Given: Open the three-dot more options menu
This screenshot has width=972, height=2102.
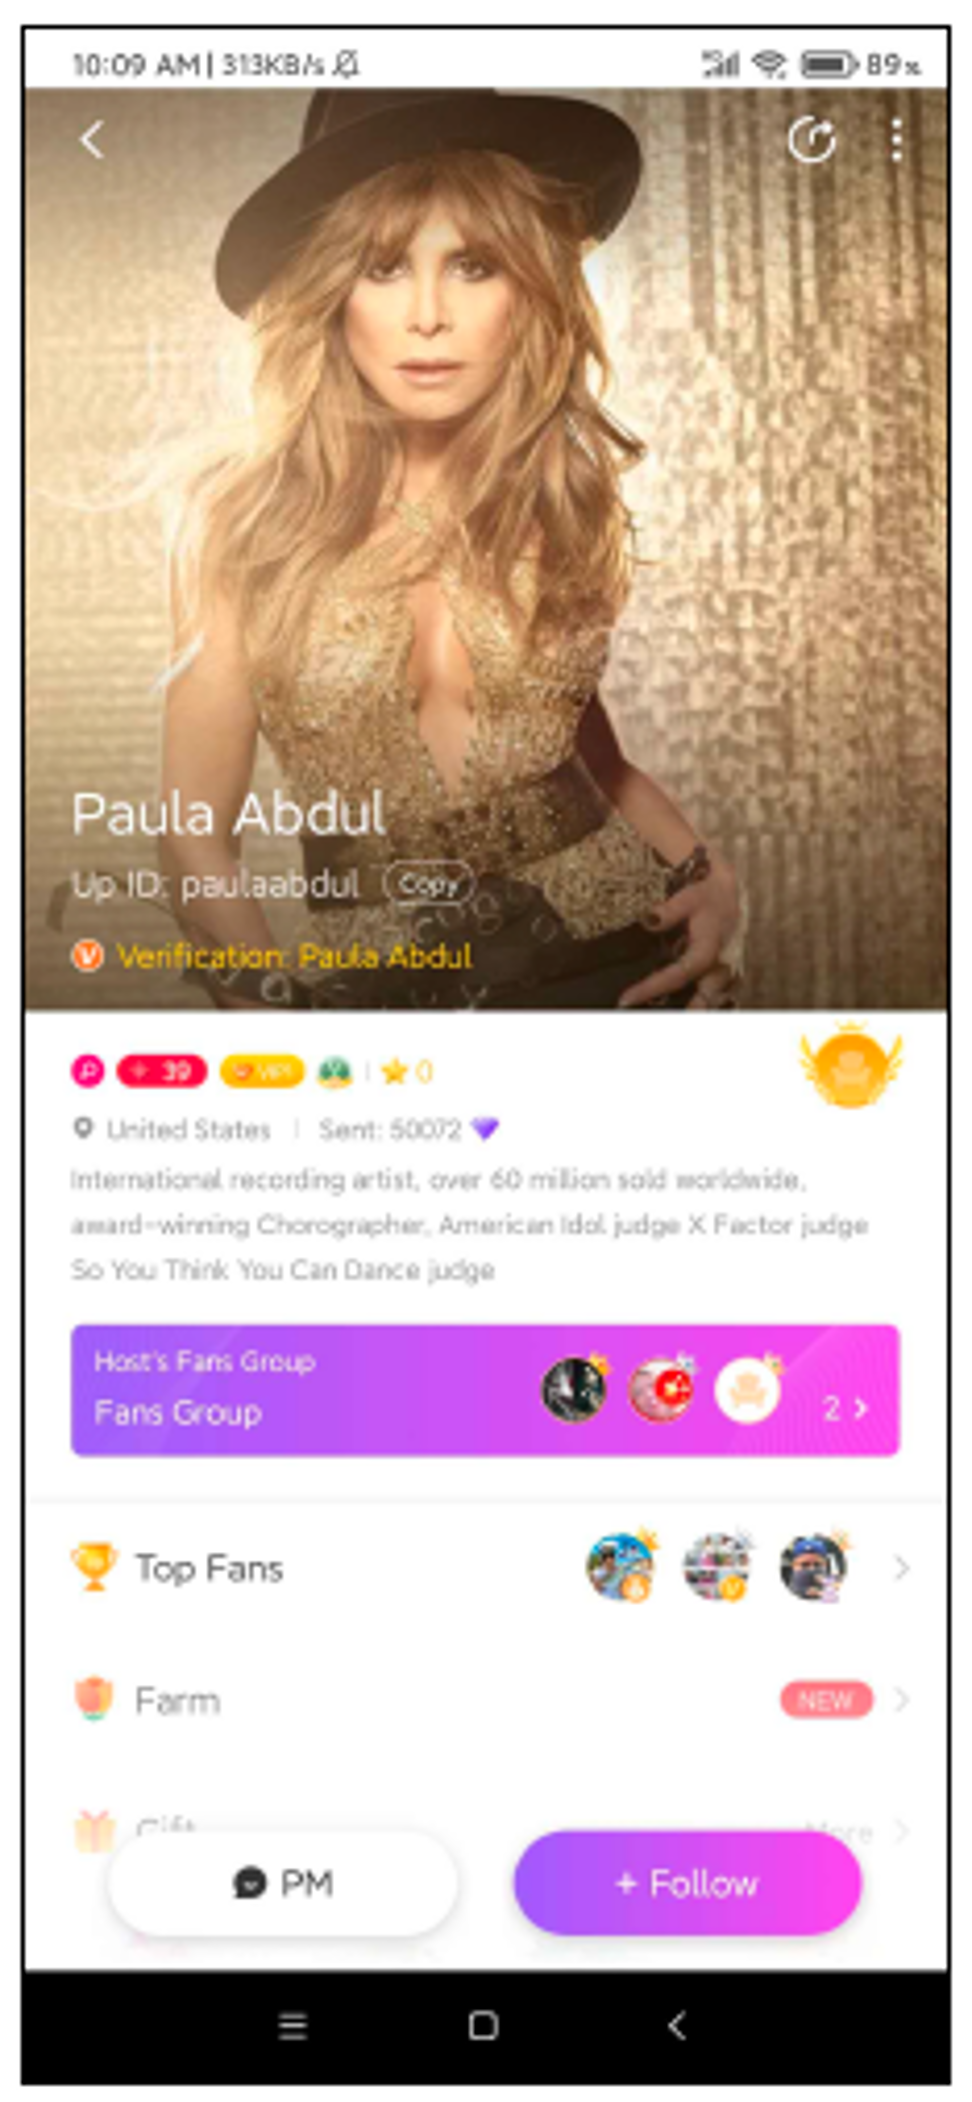Looking at the screenshot, I should [x=896, y=140].
